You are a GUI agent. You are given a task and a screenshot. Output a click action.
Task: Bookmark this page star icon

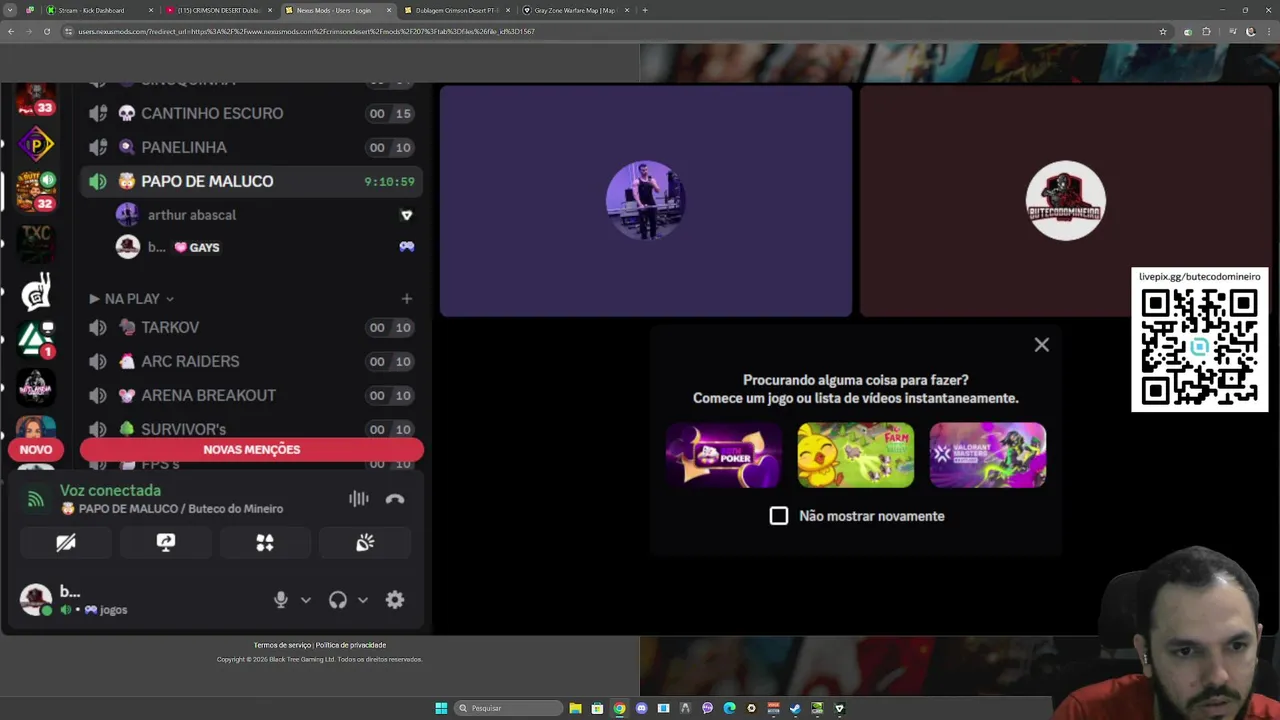pyautogui.click(x=1162, y=31)
